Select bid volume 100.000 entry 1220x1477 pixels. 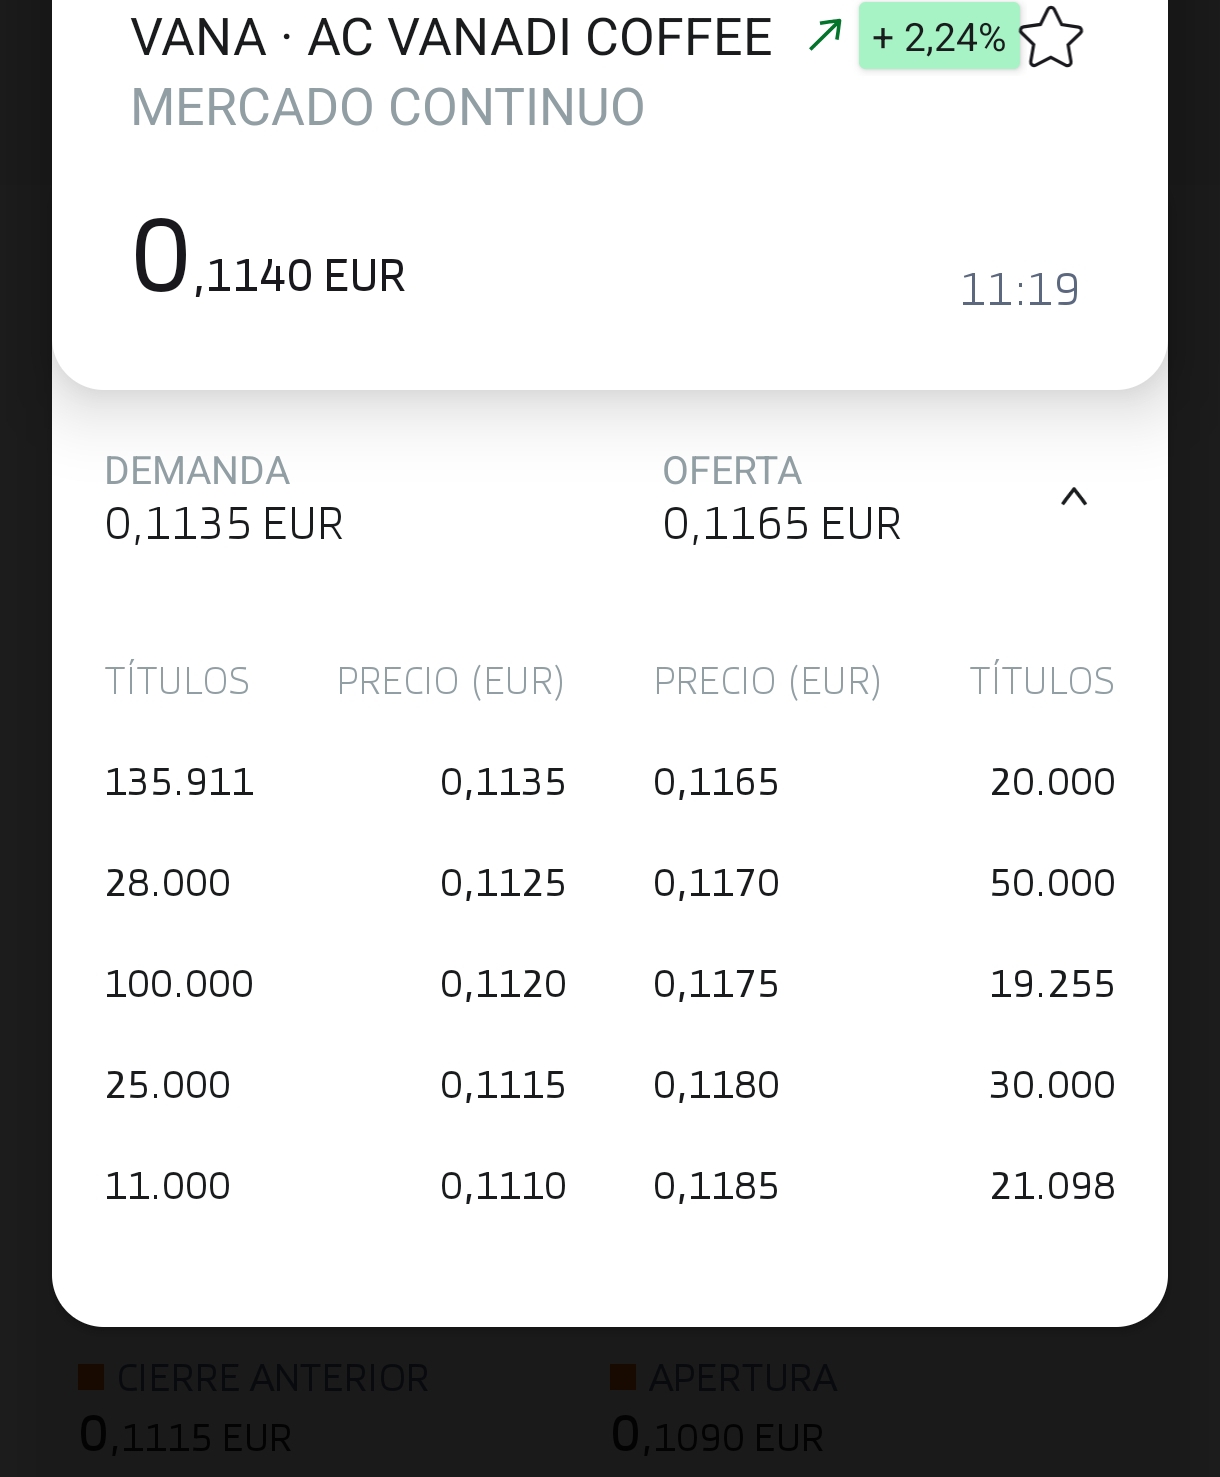[179, 984]
